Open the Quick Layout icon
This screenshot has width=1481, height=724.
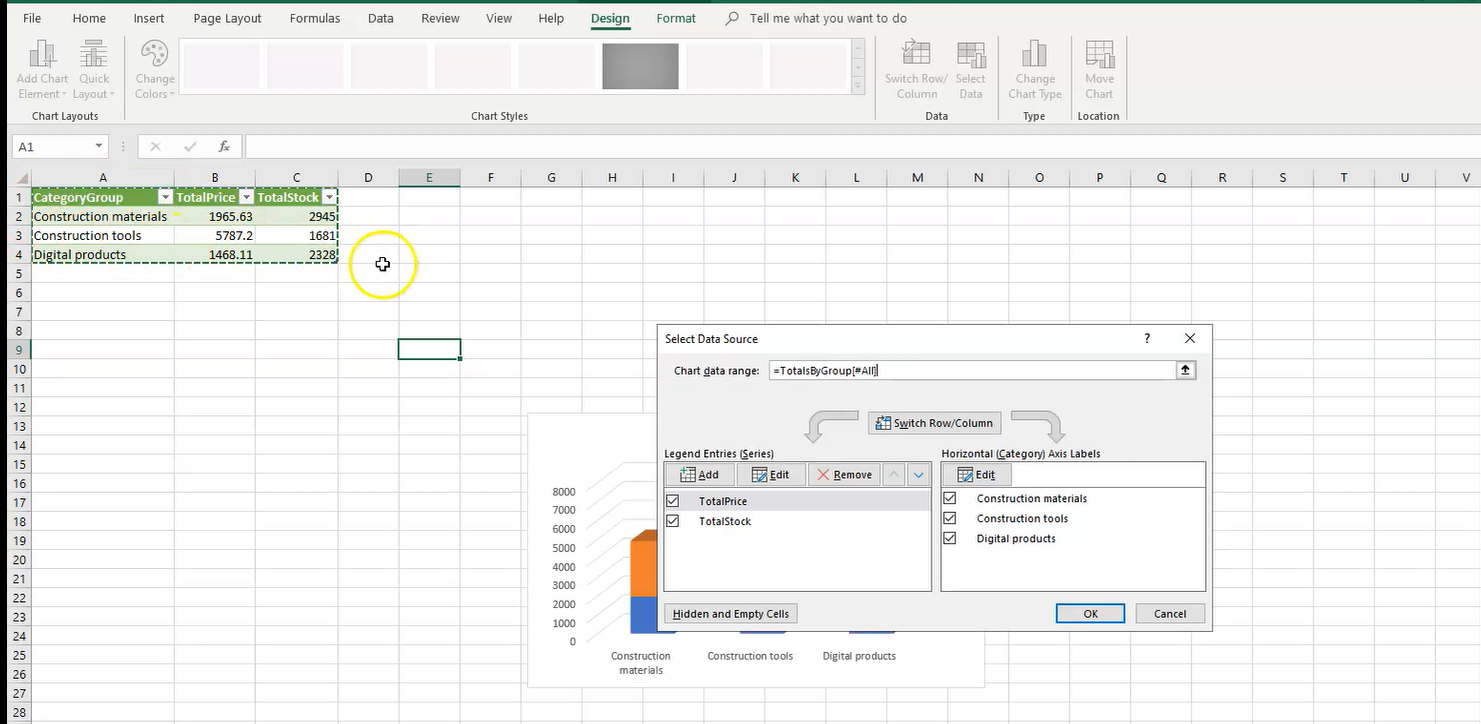[94, 55]
